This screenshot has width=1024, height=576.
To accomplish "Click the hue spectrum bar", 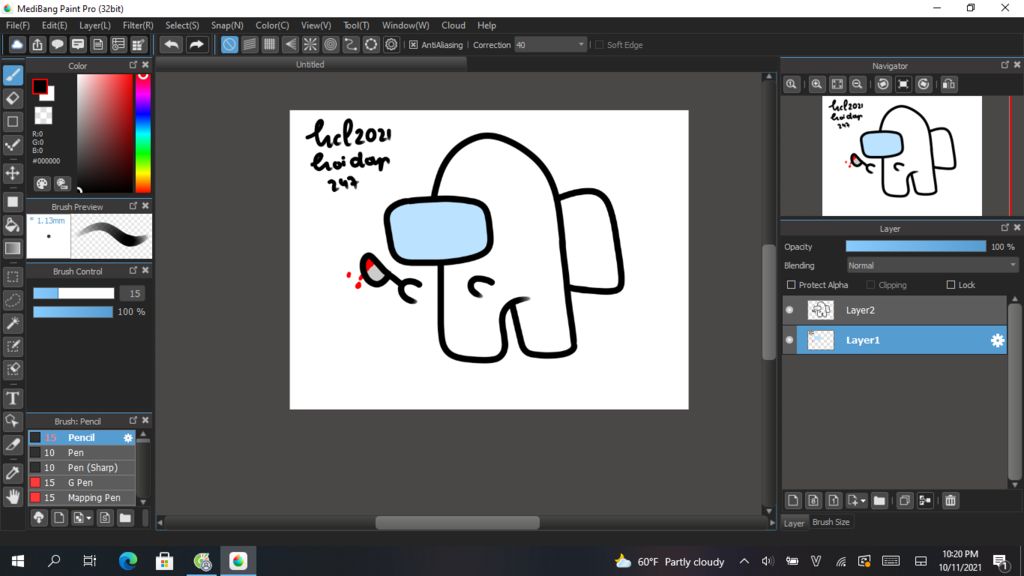I will 143,133.
